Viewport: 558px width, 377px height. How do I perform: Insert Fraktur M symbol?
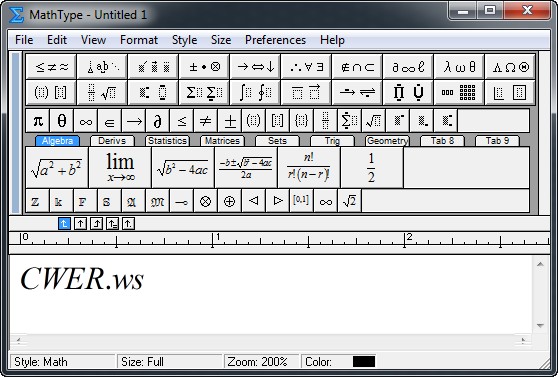(x=157, y=201)
